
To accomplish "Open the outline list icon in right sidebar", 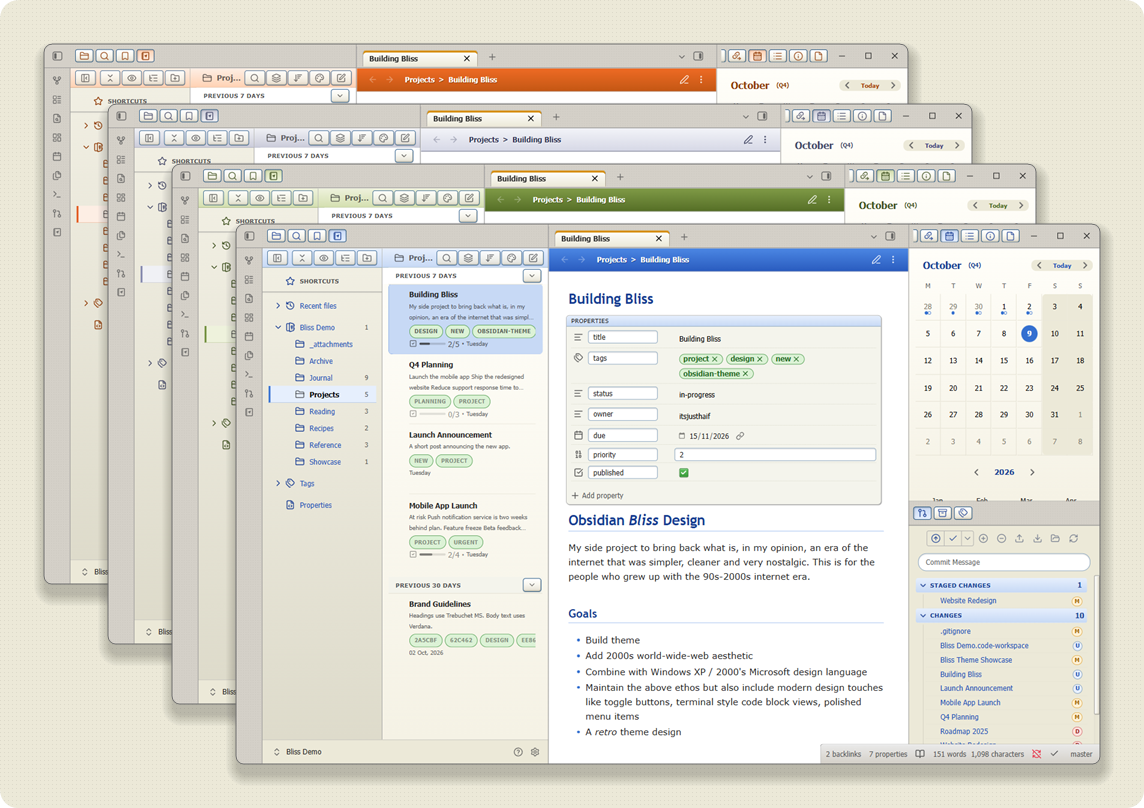I will tap(970, 236).
